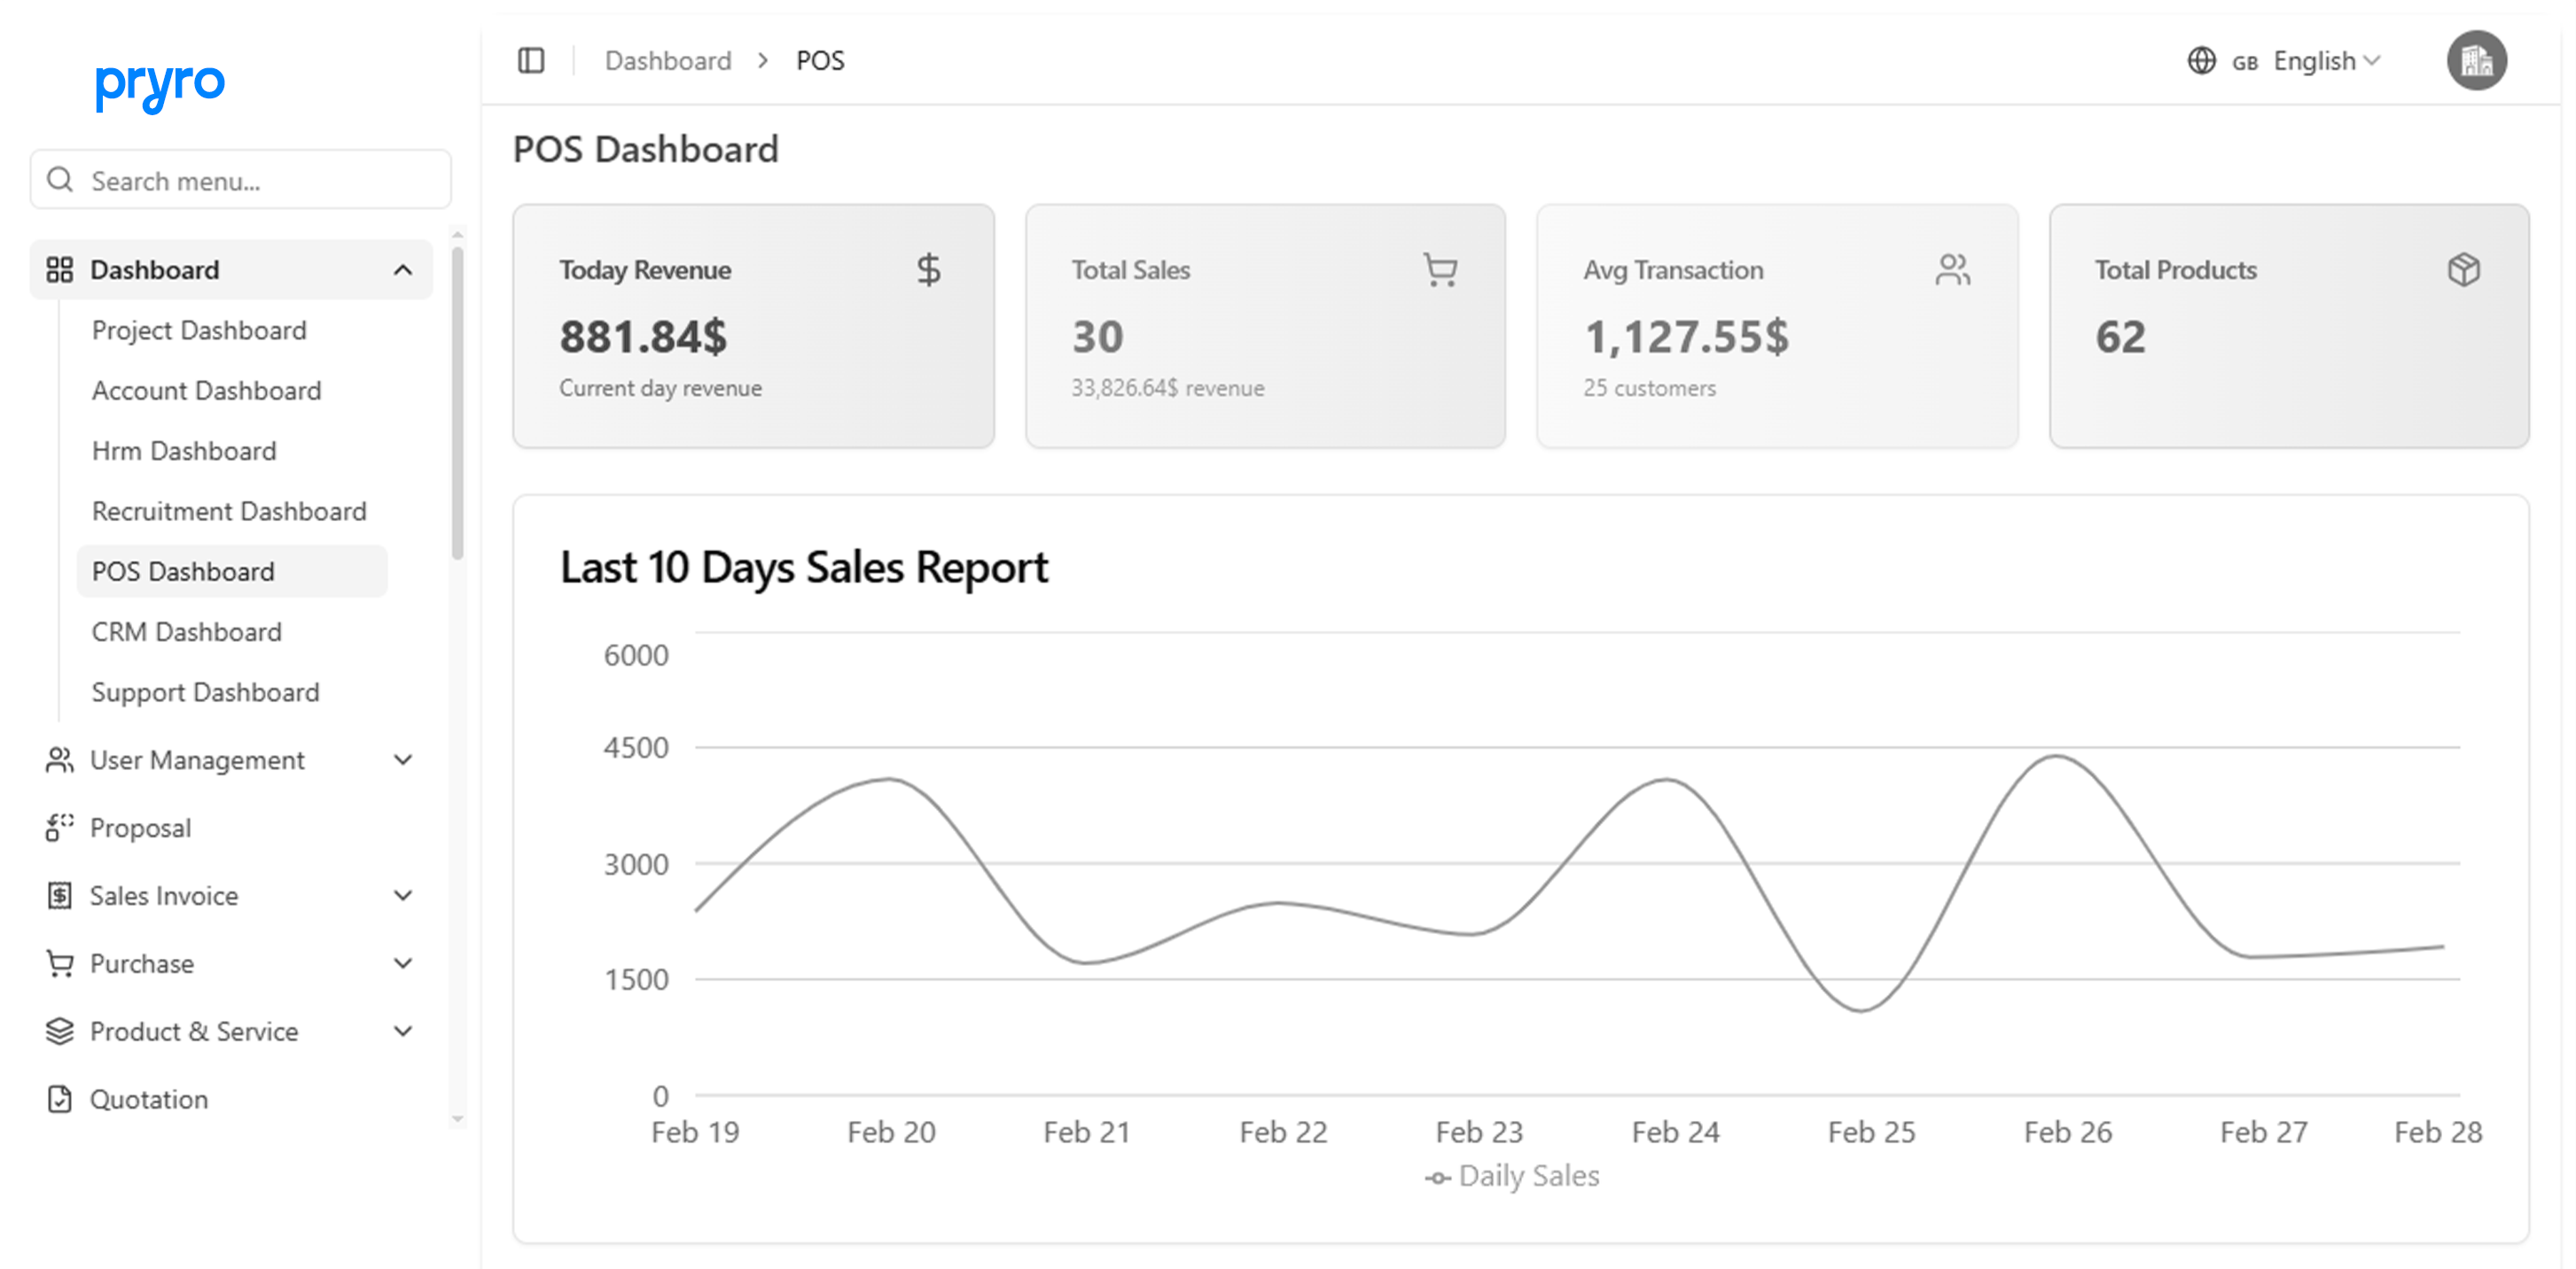
Task: Toggle the sidebar panel icon
Action: pos(531,61)
